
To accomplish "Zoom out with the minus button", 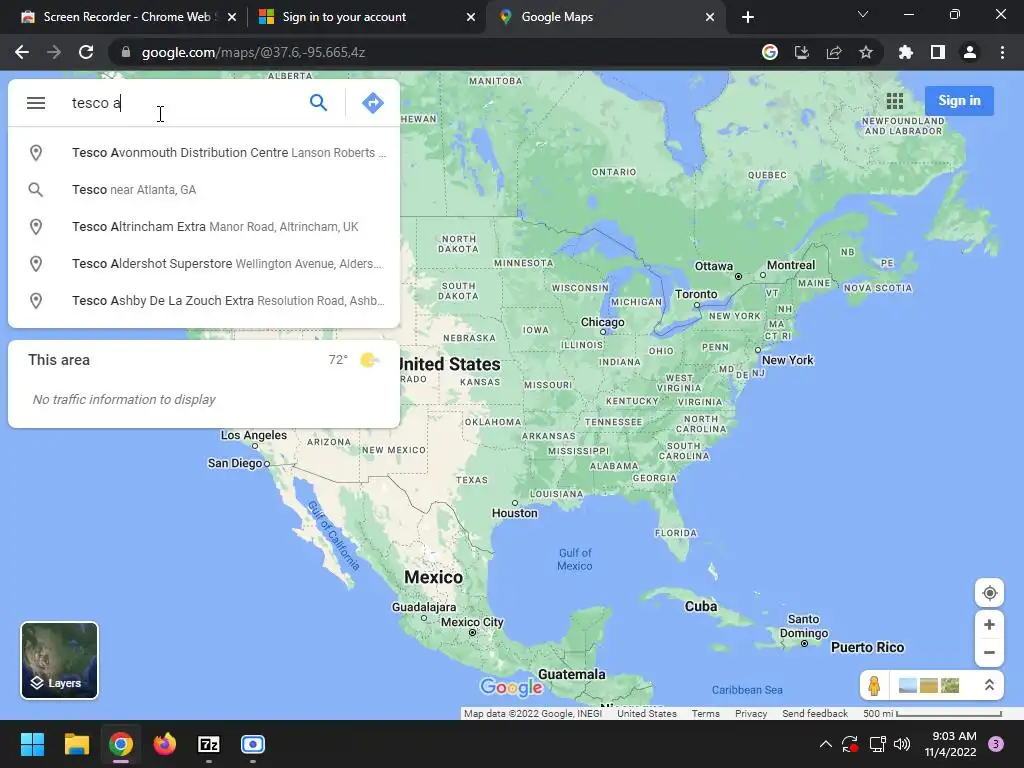I will coord(989,652).
